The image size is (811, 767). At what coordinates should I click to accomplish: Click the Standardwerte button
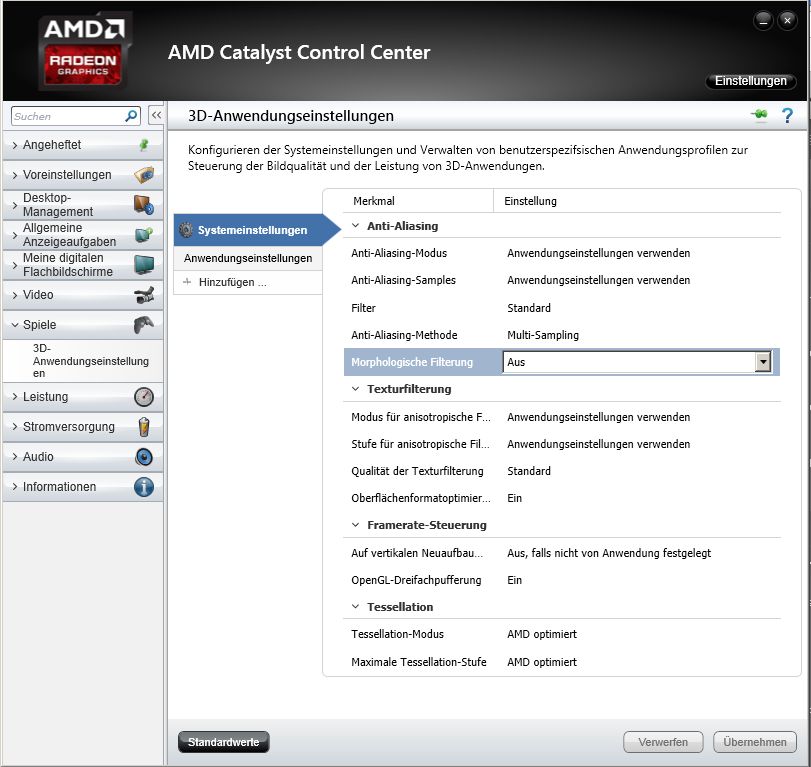point(223,742)
